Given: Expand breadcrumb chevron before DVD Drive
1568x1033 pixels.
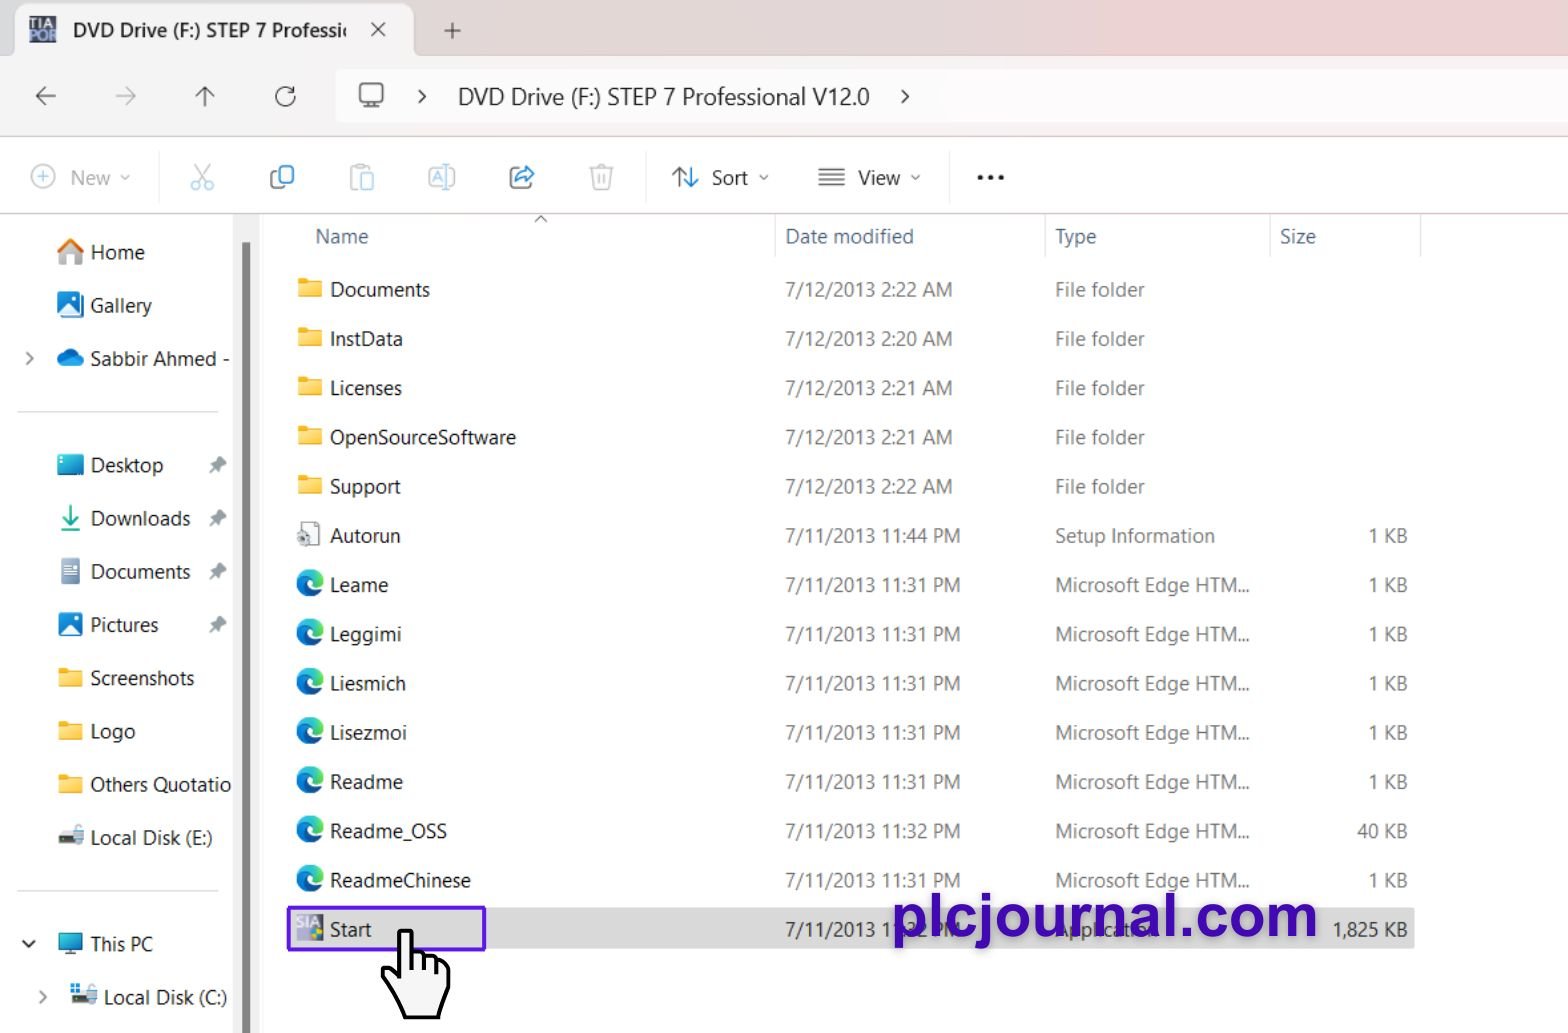Looking at the screenshot, I should point(422,96).
